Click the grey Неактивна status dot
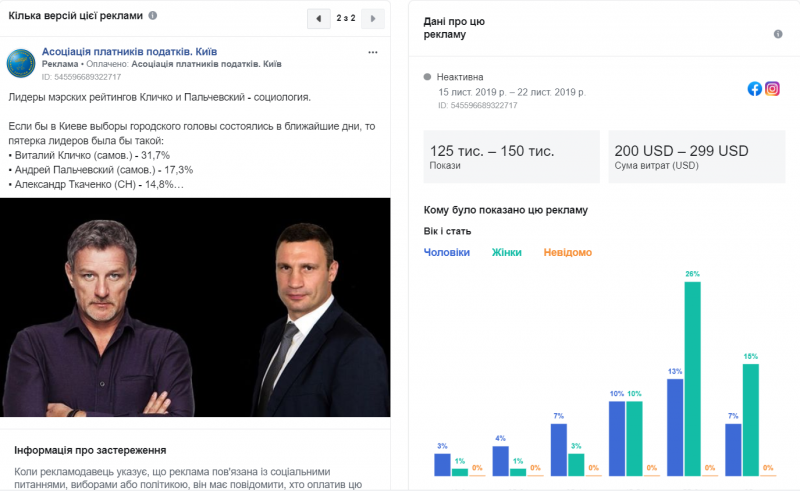Image resolution: width=800 pixels, height=491 pixels. click(x=427, y=76)
